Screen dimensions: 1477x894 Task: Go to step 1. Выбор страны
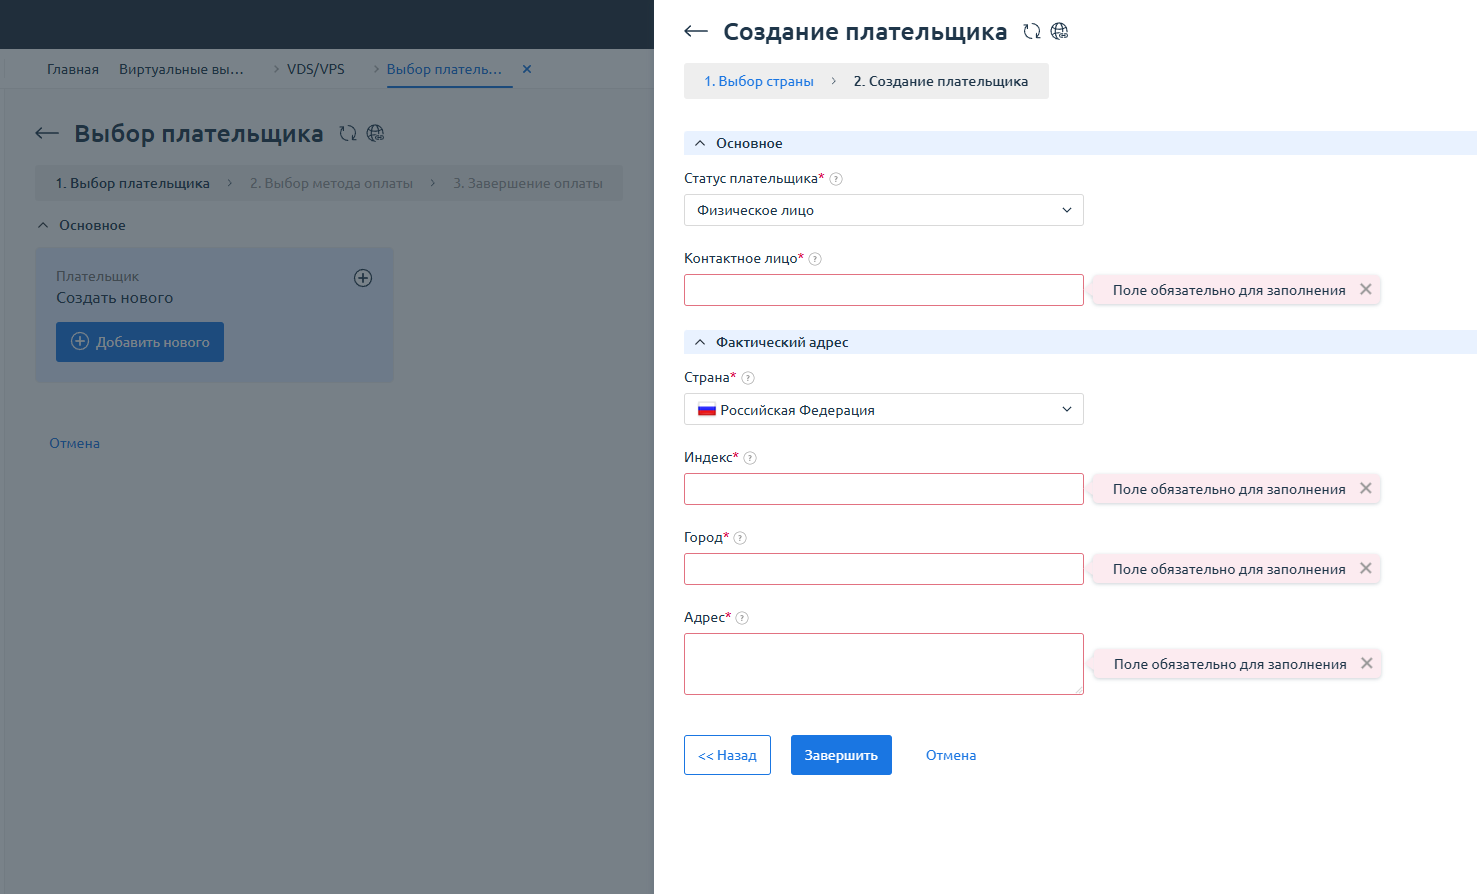point(759,81)
